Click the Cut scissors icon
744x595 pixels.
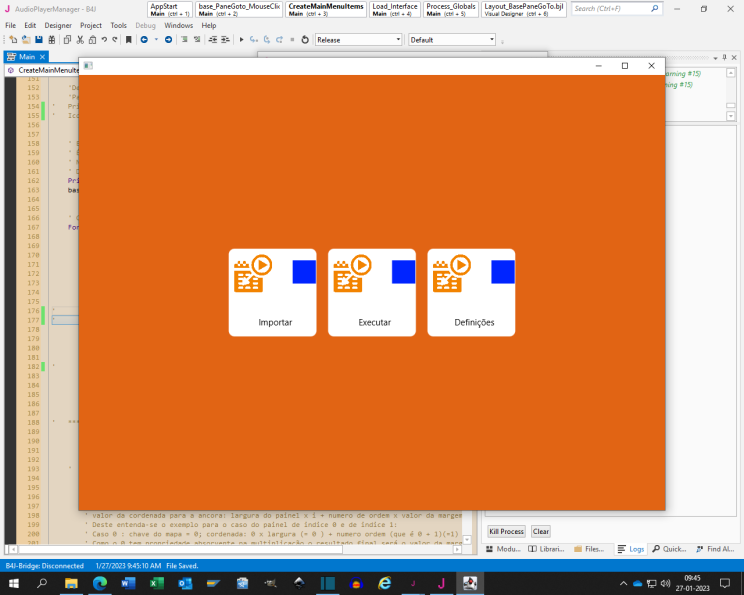coord(80,40)
